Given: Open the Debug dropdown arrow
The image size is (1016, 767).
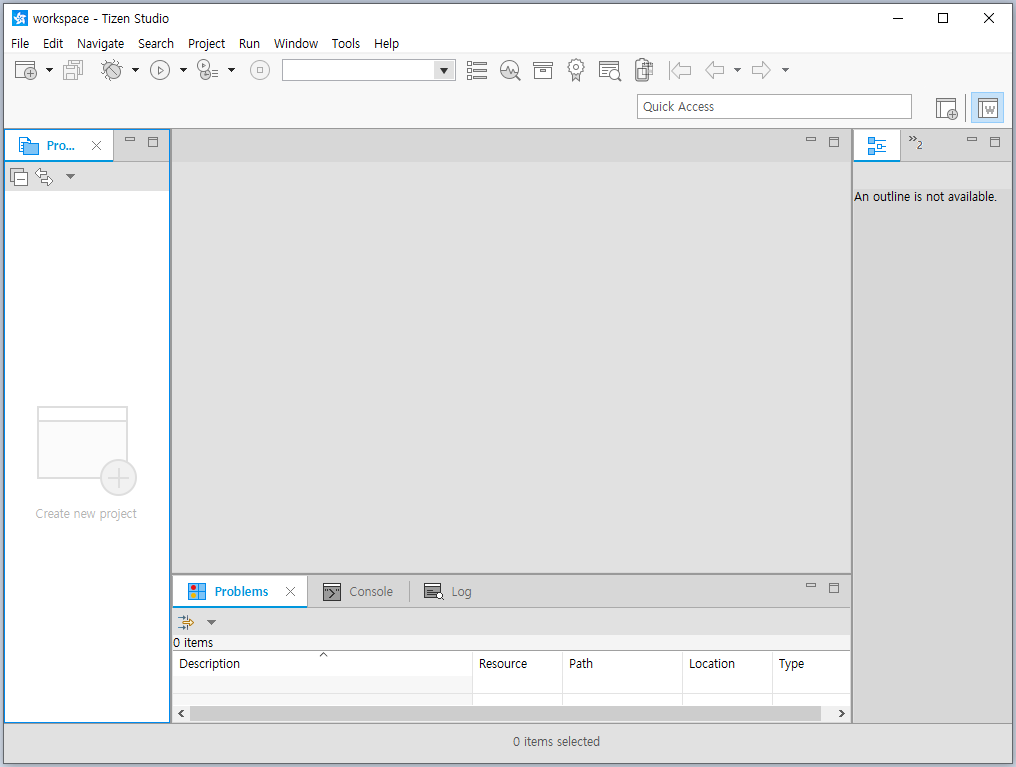Looking at the screenshot, I should pos(135,70).
